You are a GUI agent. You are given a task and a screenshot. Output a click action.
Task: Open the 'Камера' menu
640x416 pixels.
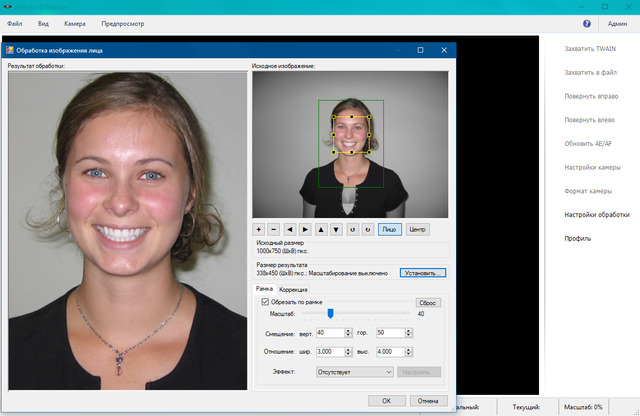[x=75, y=24]
